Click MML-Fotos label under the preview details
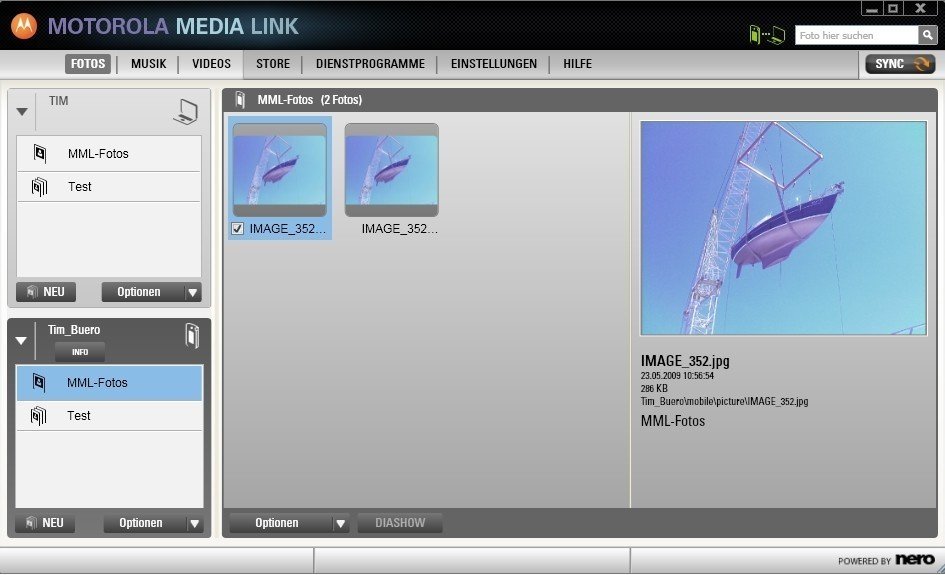Viewport: 945px width, 575px height. point(673,421)
